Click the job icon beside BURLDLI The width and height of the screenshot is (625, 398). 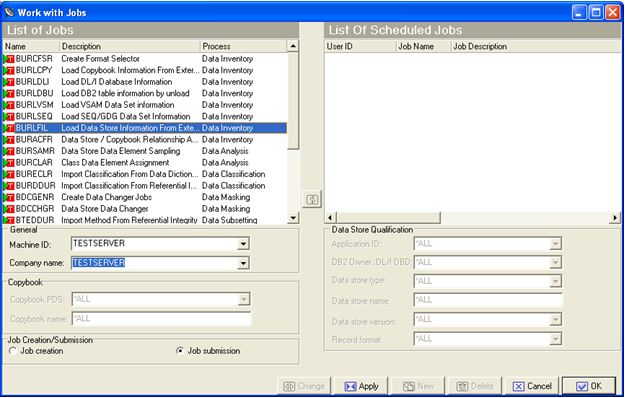9,82
